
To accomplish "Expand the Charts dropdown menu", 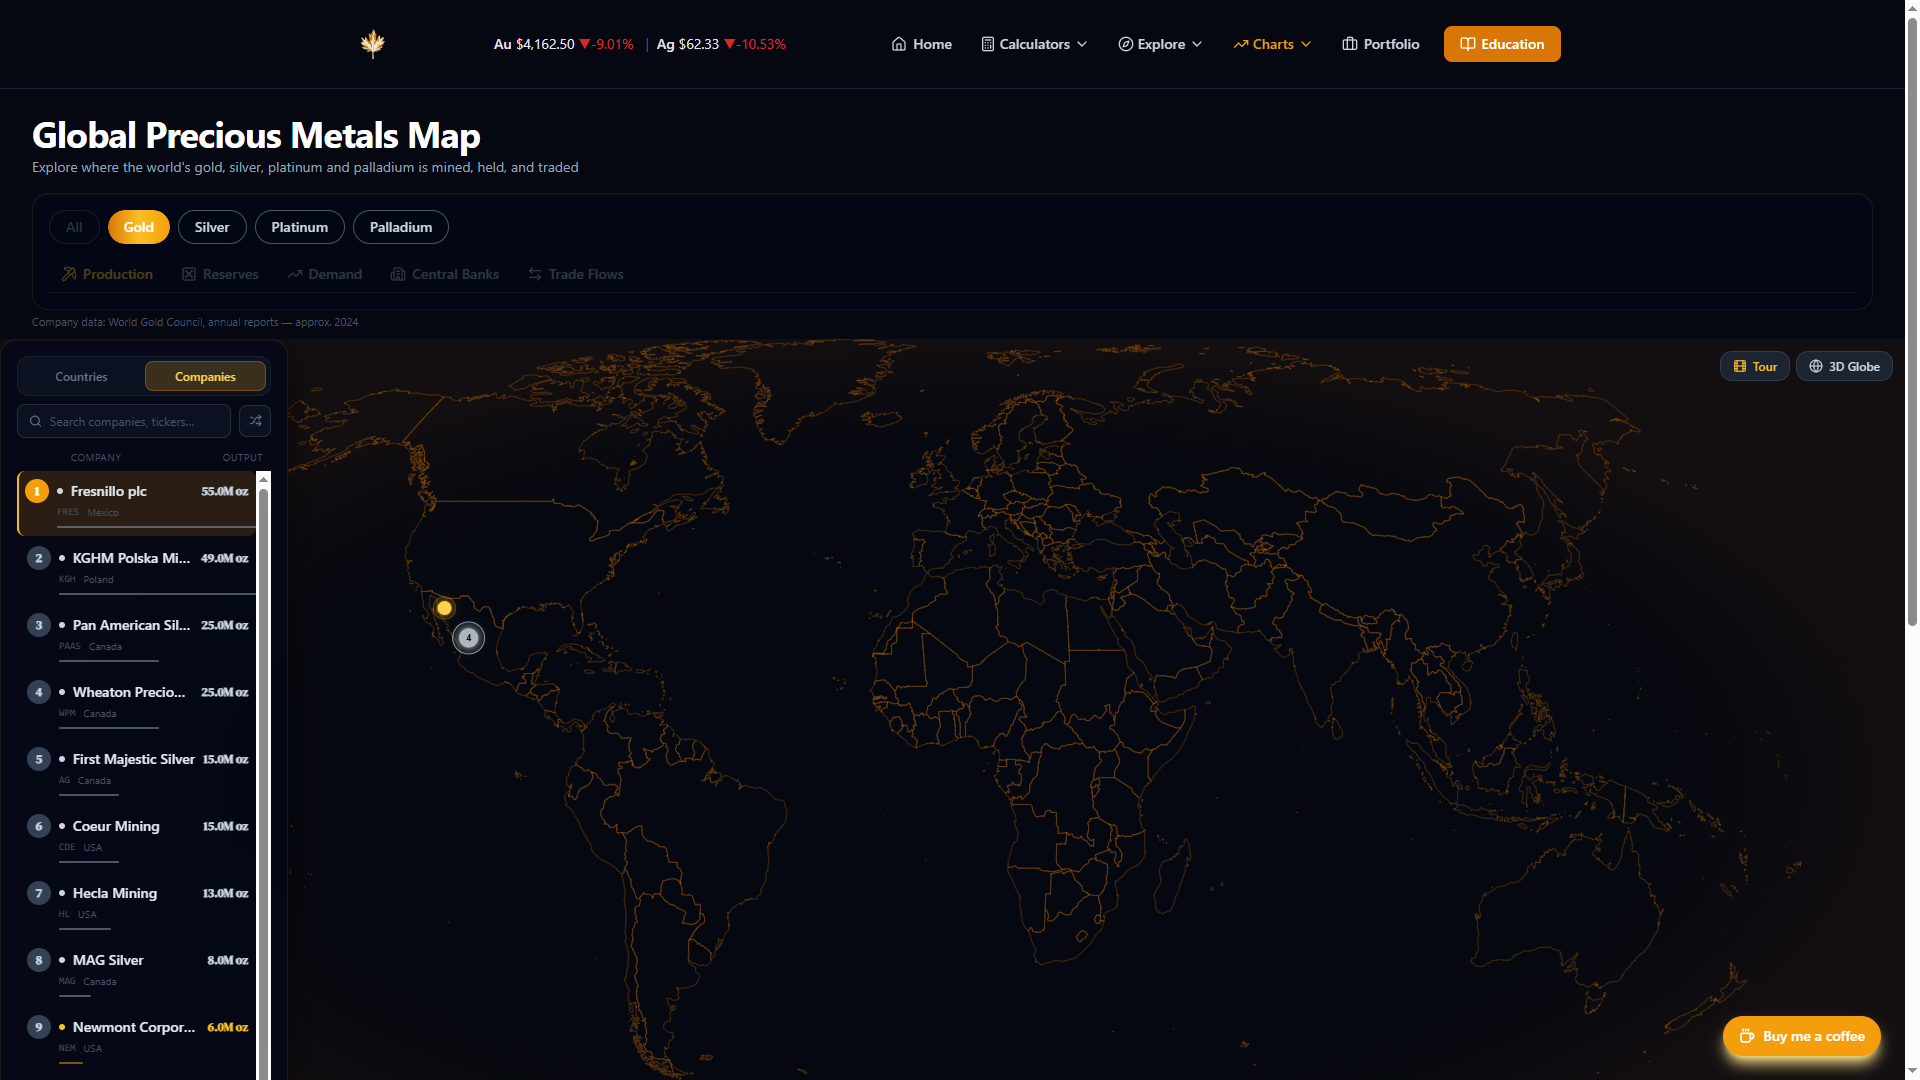I will 1271,44.
